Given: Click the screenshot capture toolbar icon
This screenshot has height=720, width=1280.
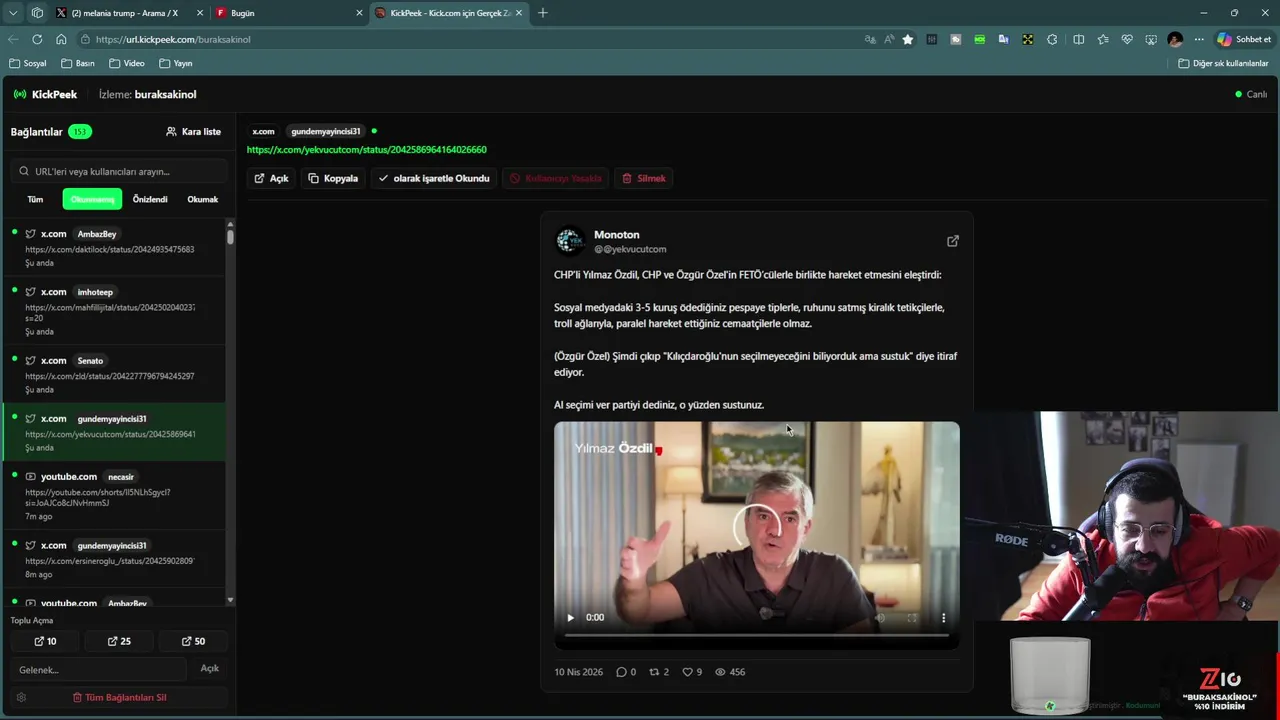Looking at the screenshot, I should click(1151, 39).
